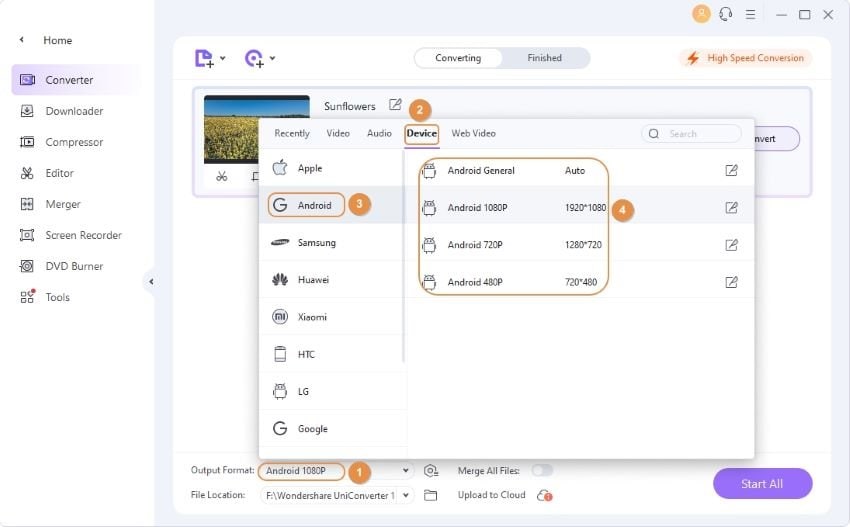The image size is (850, 527).
Task: Browse output folder icon
Action: click(x=430, y=495)
